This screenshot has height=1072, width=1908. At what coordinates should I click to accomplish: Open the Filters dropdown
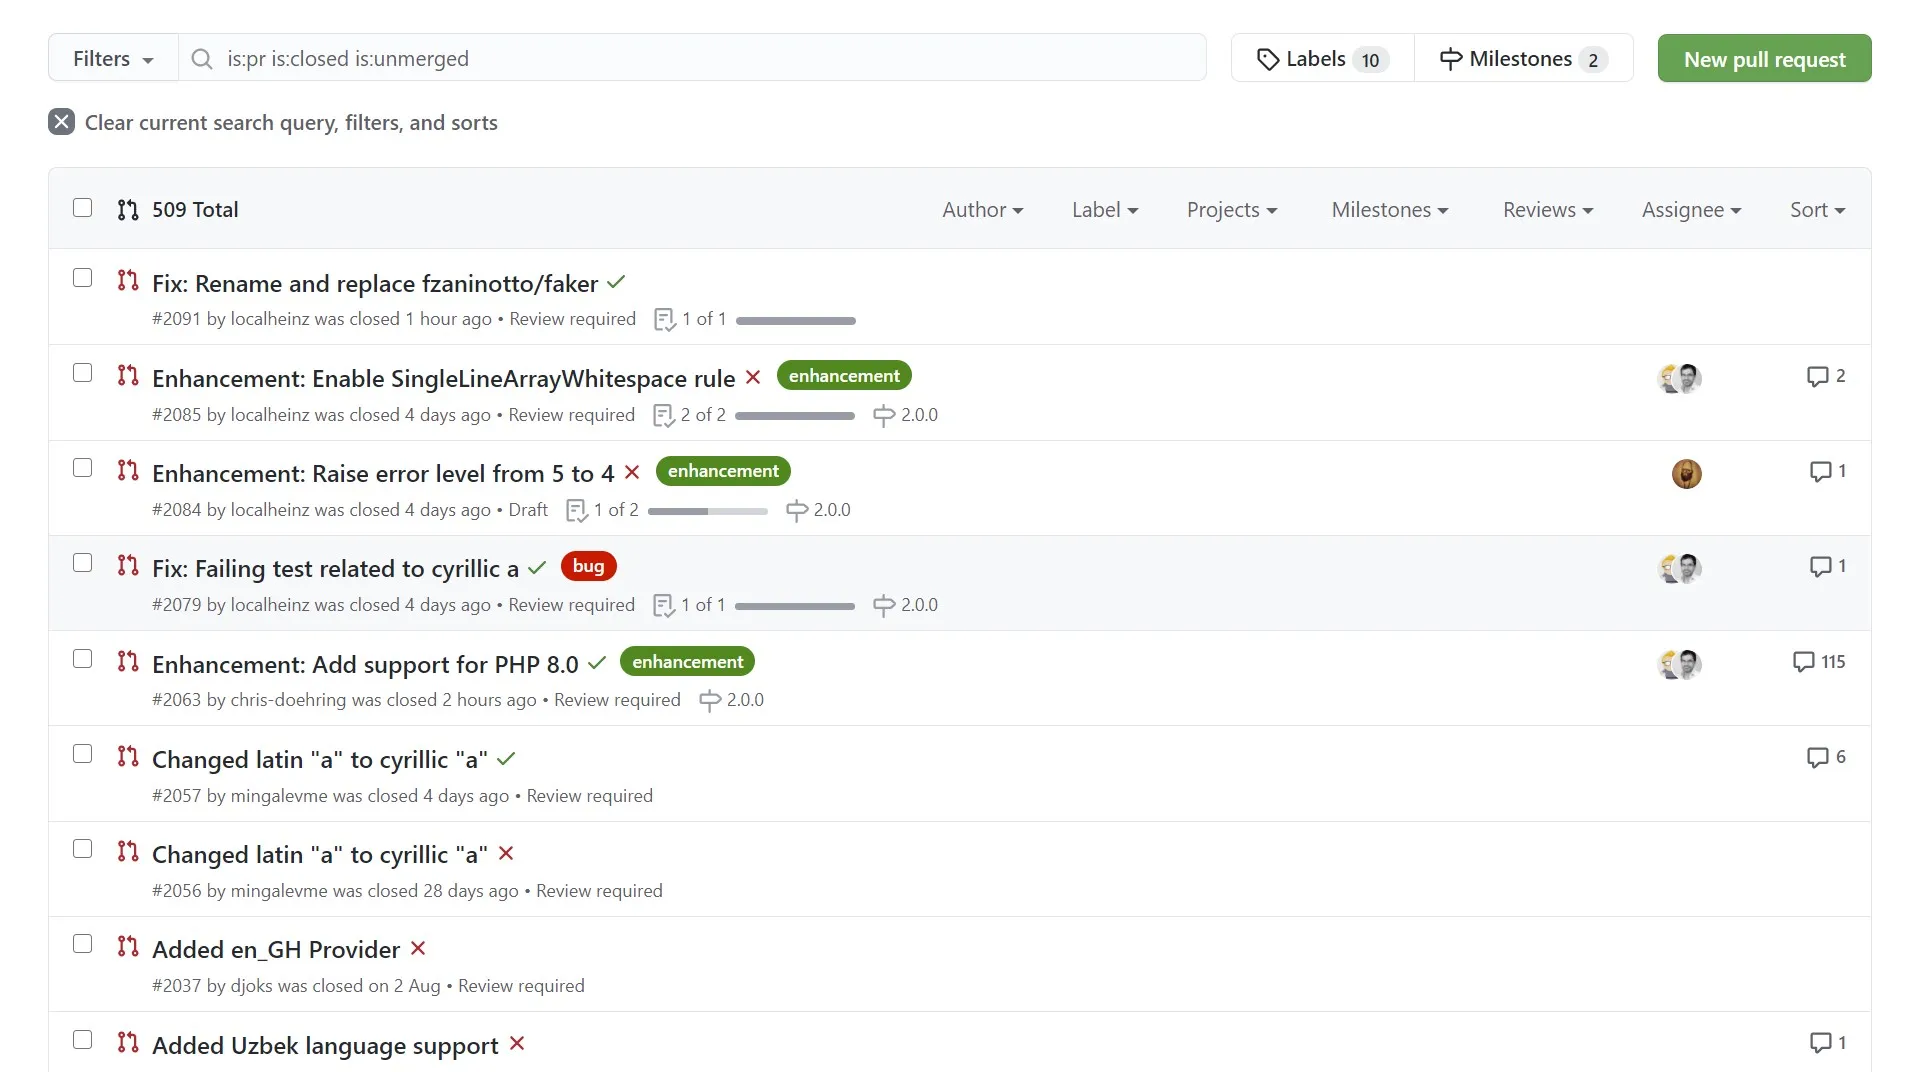point(113,59)
